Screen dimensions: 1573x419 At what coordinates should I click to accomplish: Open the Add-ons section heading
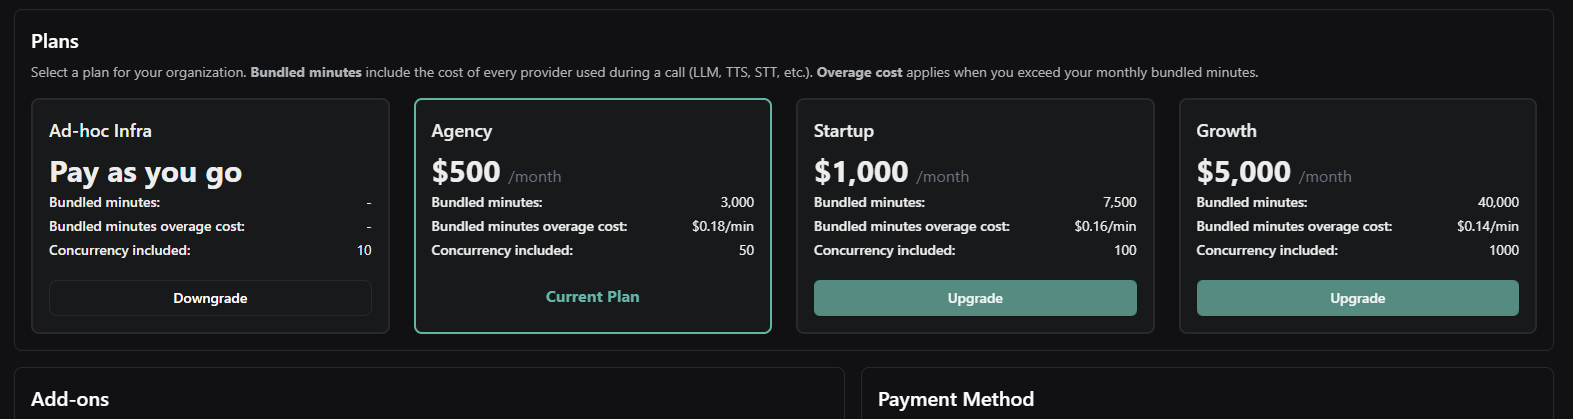(70, 399)
